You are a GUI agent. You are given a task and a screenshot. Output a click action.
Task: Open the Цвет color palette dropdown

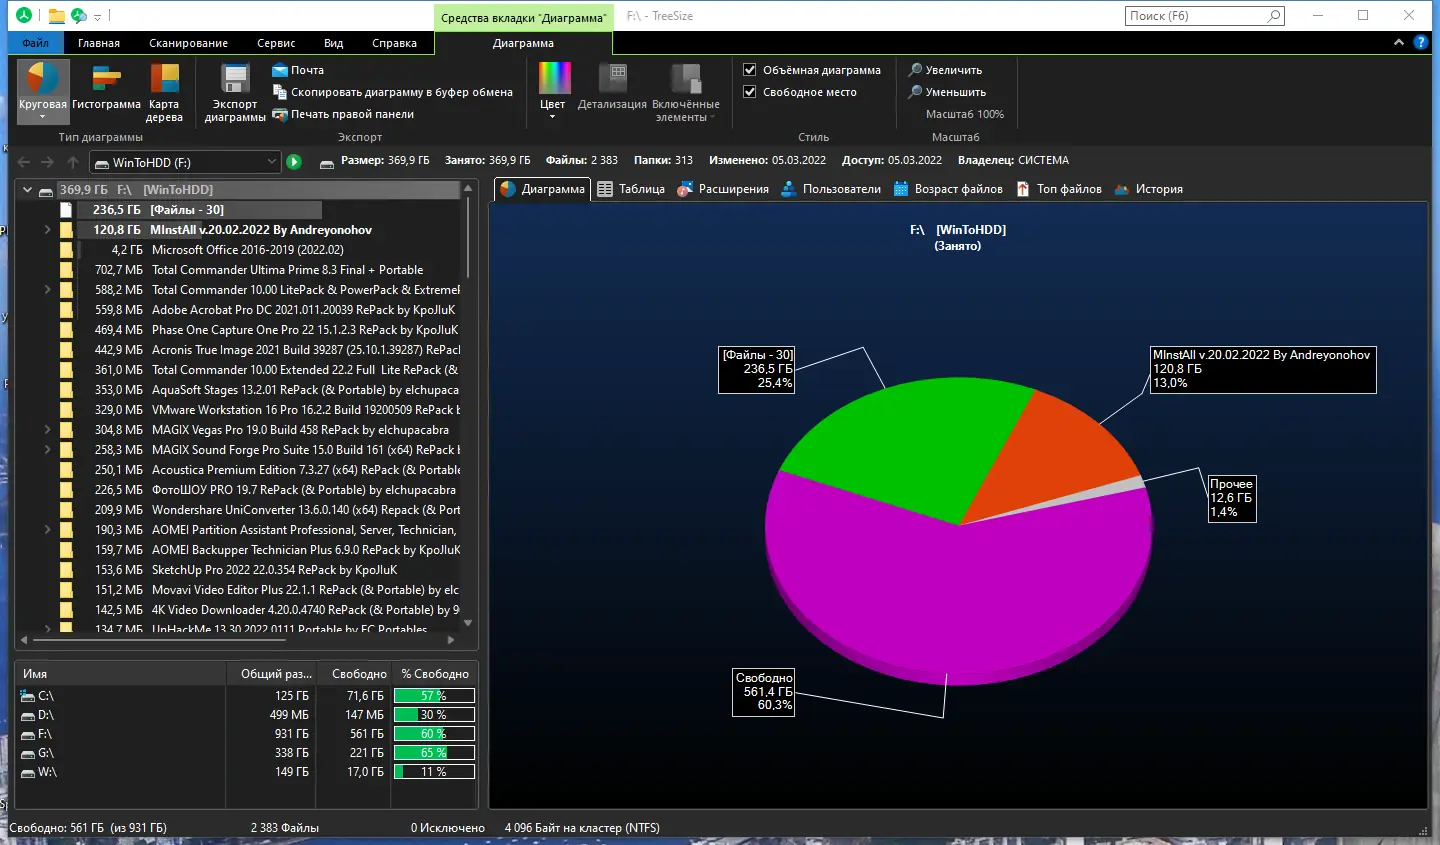tap(553, 90)
